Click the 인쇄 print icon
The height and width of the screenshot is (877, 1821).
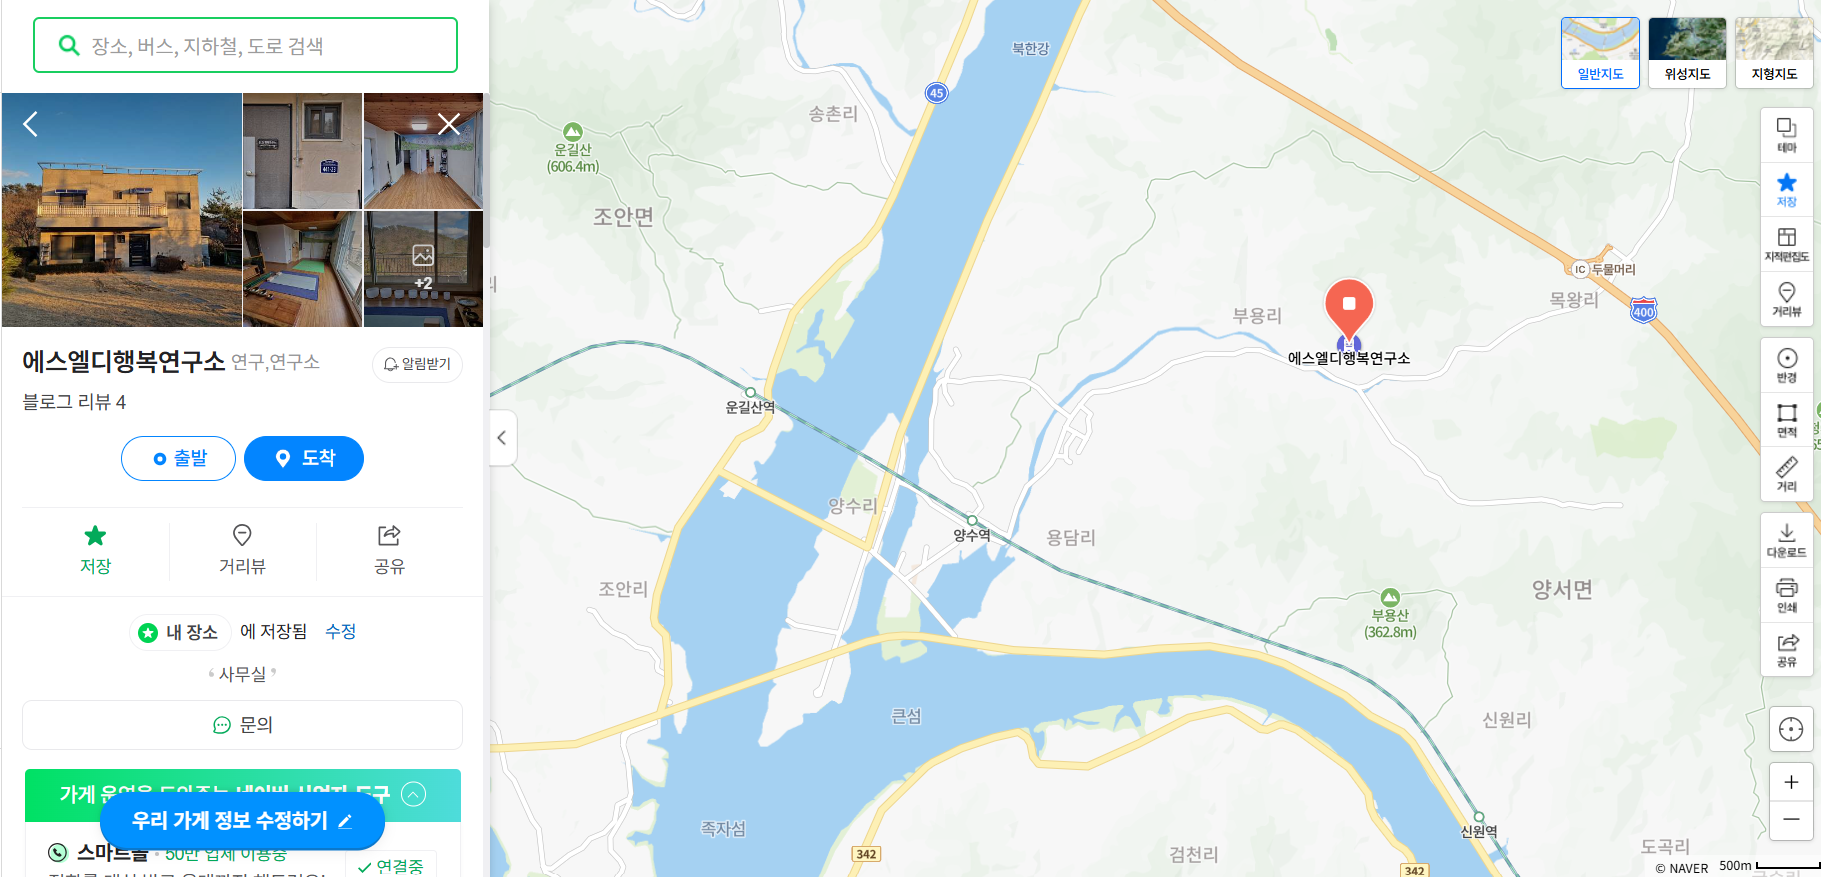pos(1786,595)
